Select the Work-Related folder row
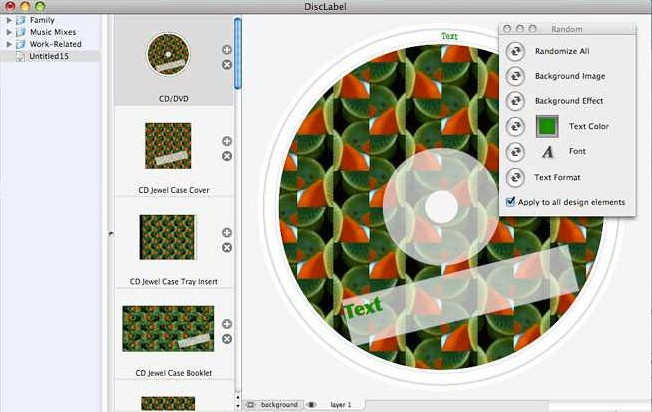Screen dimensions: 652x412 (50, 44)
